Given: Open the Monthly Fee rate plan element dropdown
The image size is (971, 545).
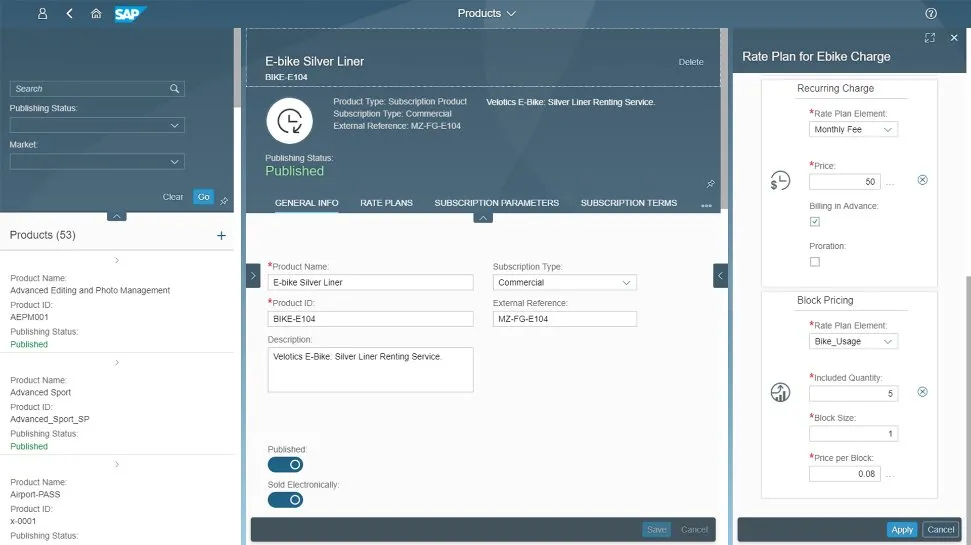Looking at the screenshot, I should coord(853,130).
